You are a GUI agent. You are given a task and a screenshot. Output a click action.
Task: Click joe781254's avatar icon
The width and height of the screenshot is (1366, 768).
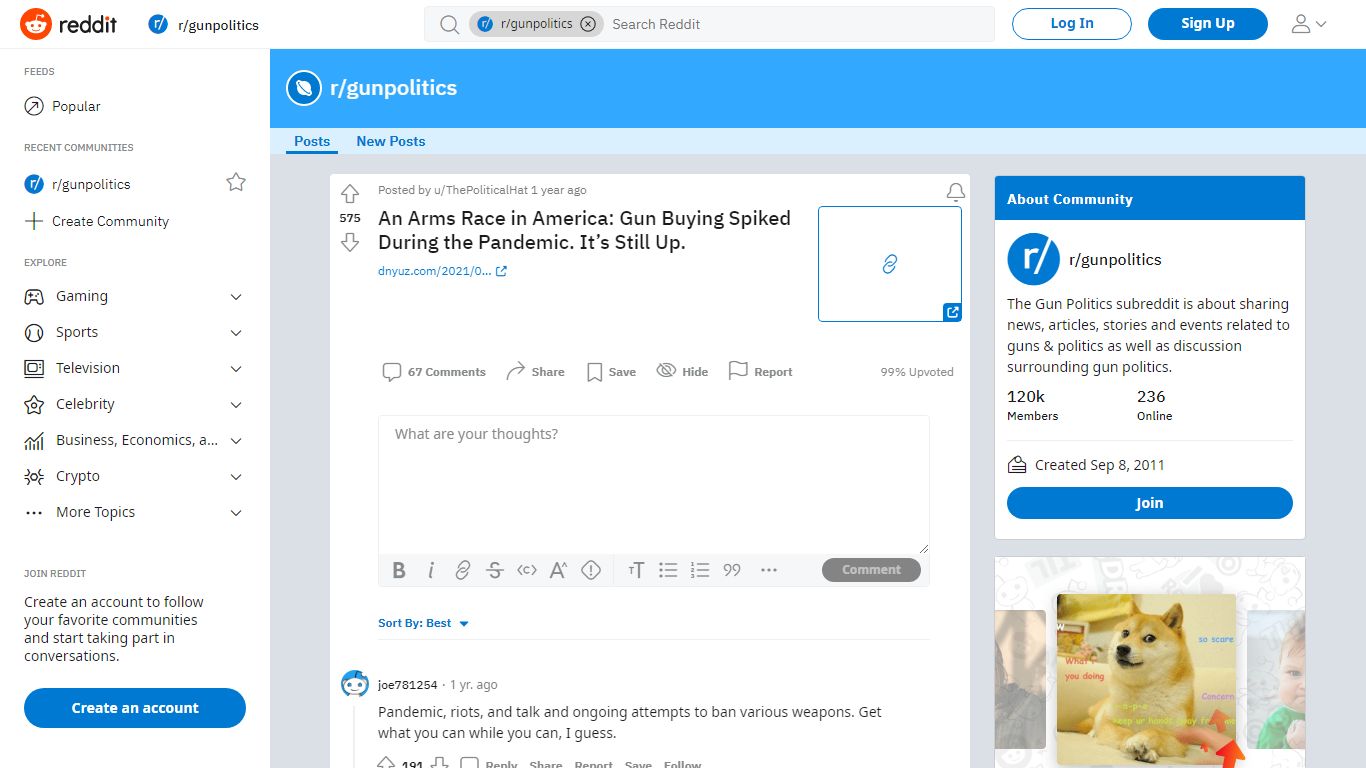coord(355,684)
